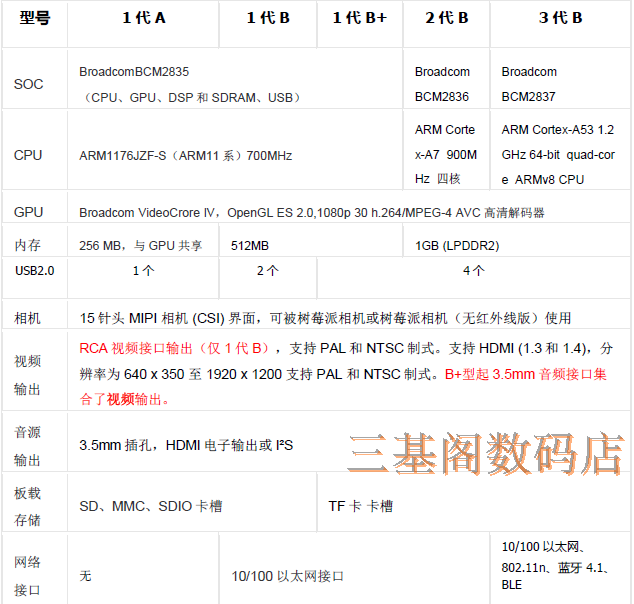
Task: Click 'x-A7 900M' CPU text
Action: (x=446, y=154)
